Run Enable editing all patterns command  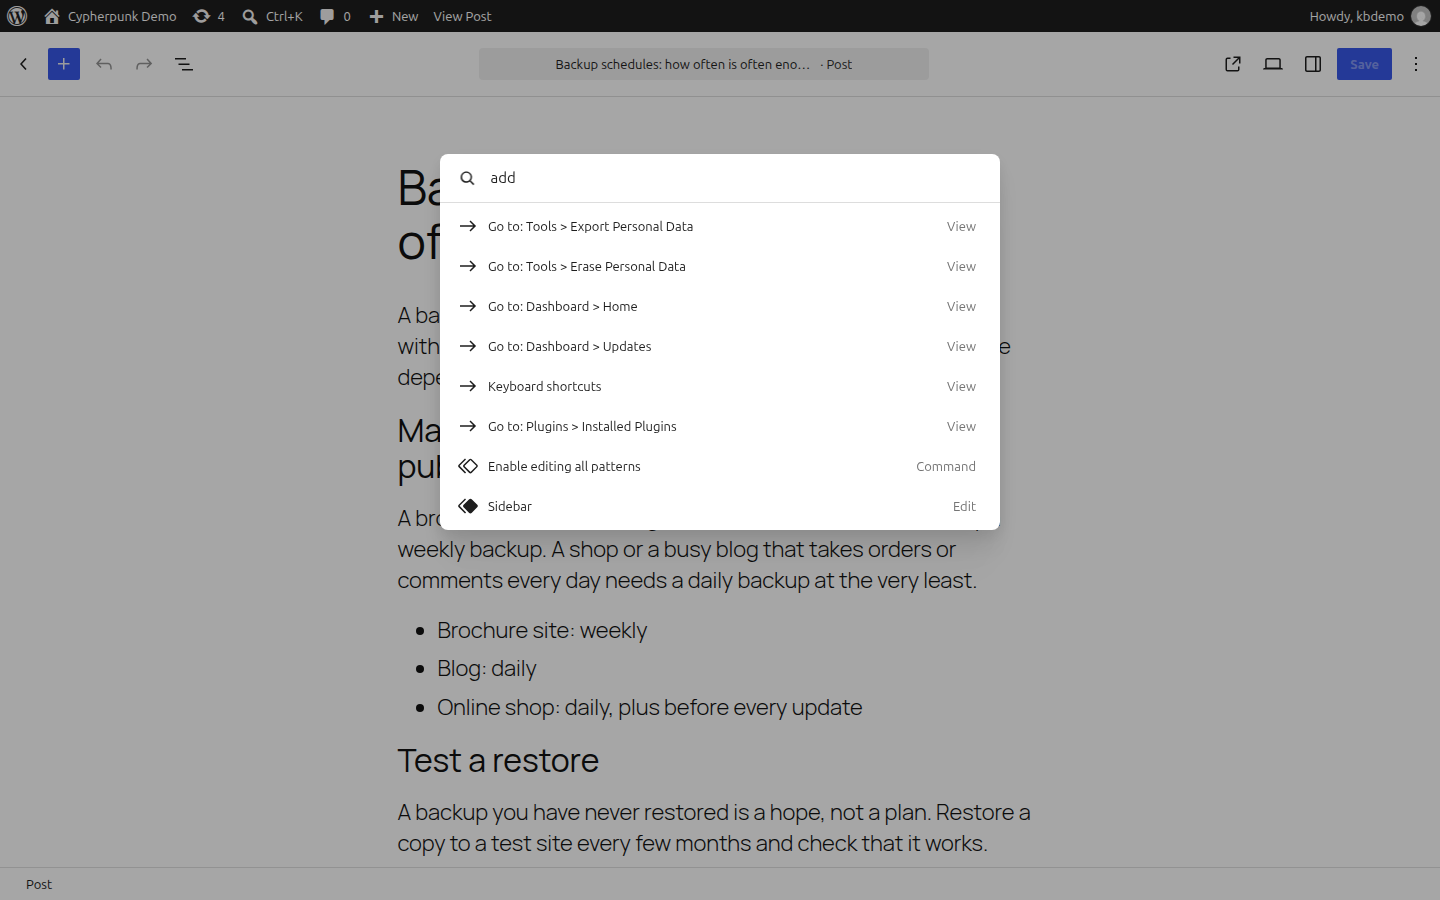(x=720, y=466)
